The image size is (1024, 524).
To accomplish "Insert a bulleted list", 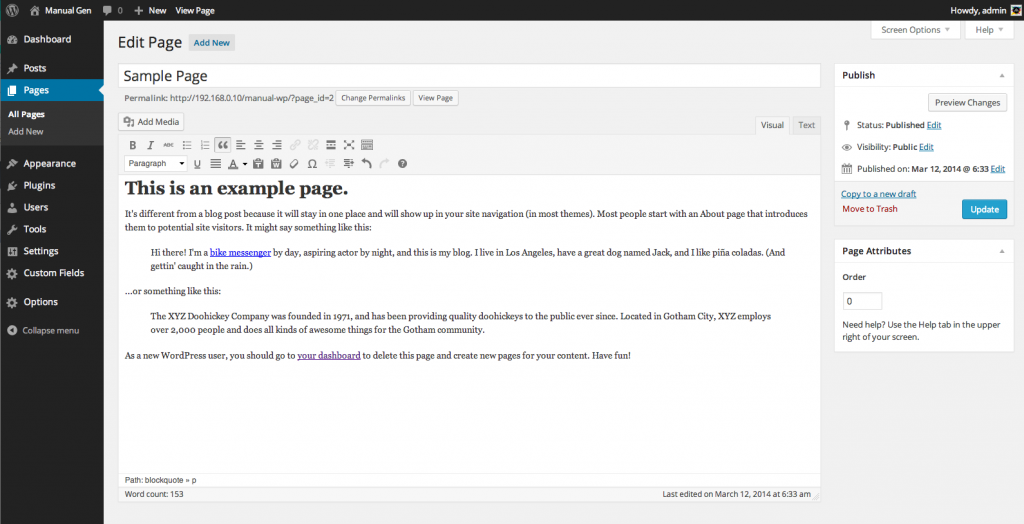I will coord(187,145).
